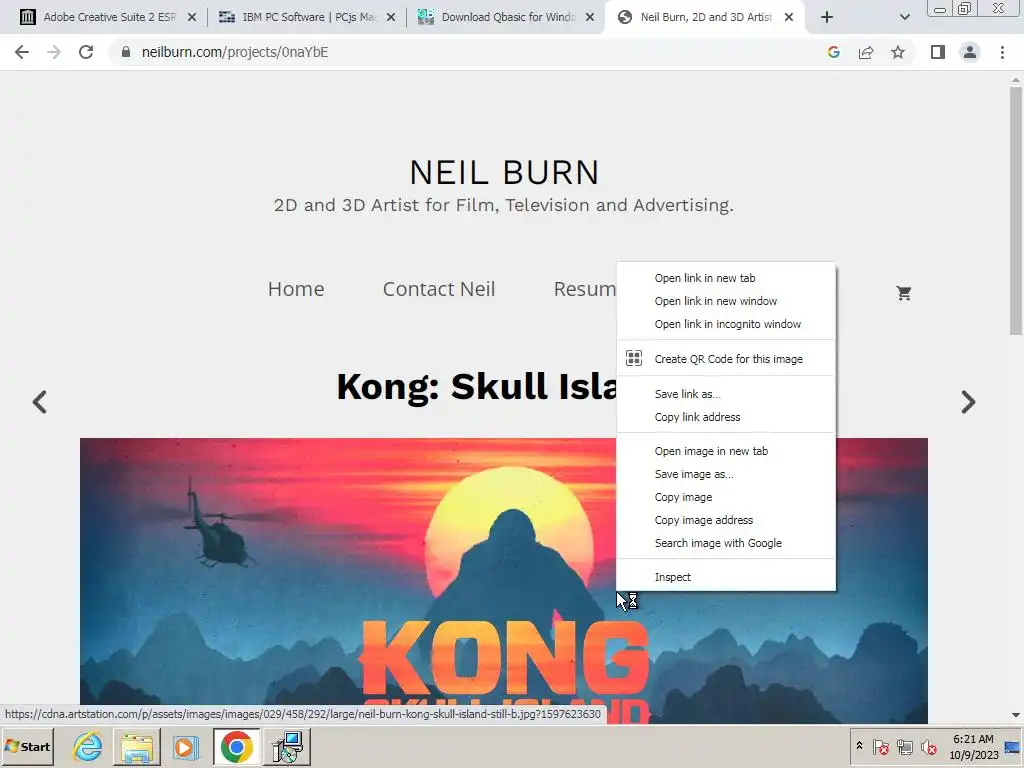1024x768 pixels.
Task: Open the Chrome profile avatar
Action: (x=970, y=52)
